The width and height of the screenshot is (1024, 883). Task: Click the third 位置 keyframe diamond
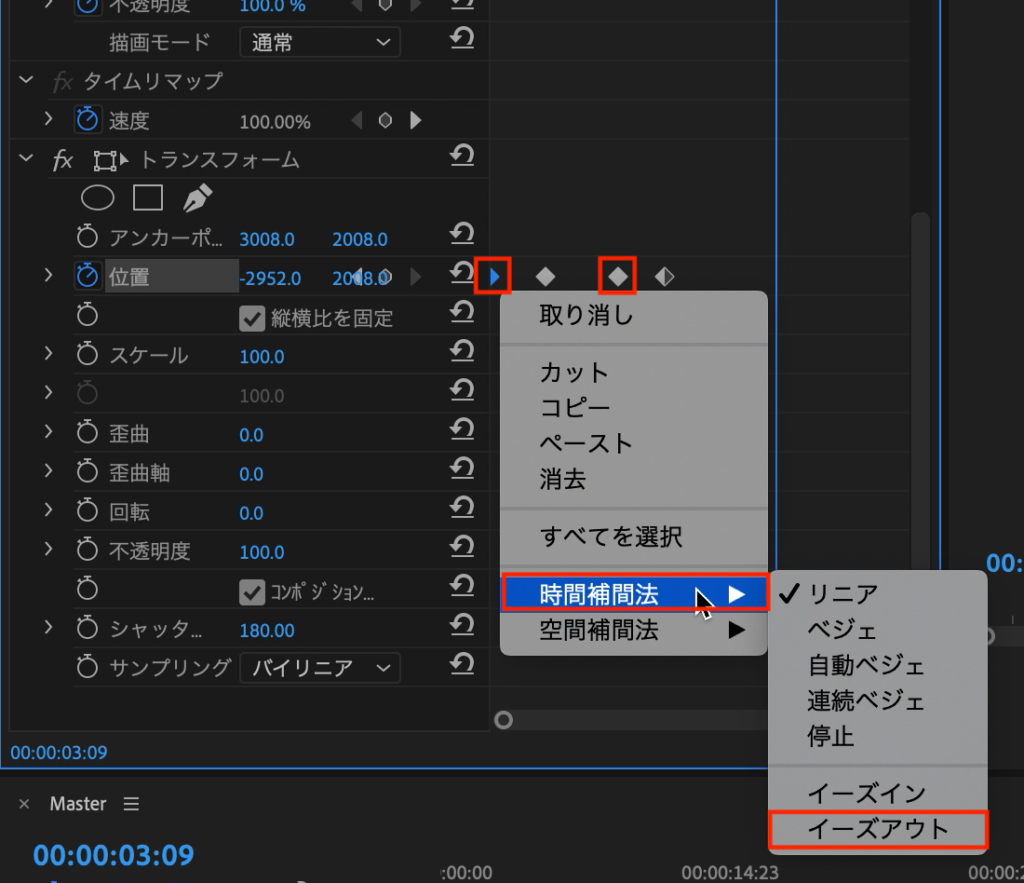point(618,276)
